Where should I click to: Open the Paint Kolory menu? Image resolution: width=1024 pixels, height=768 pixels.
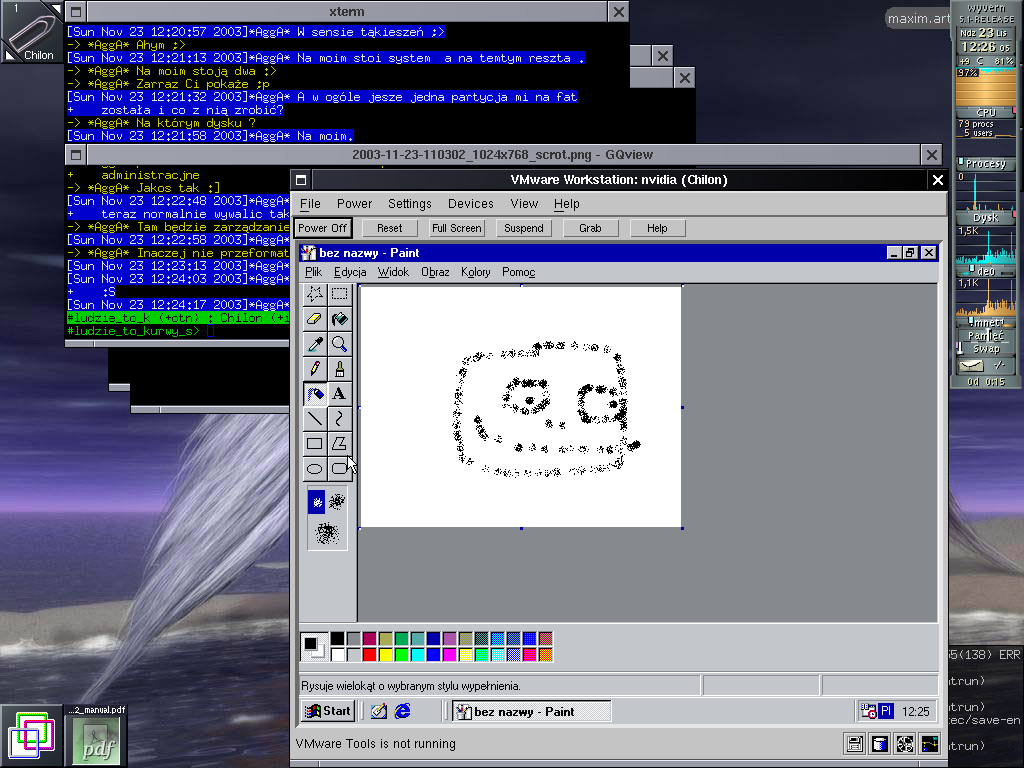(x=475, y=272)
